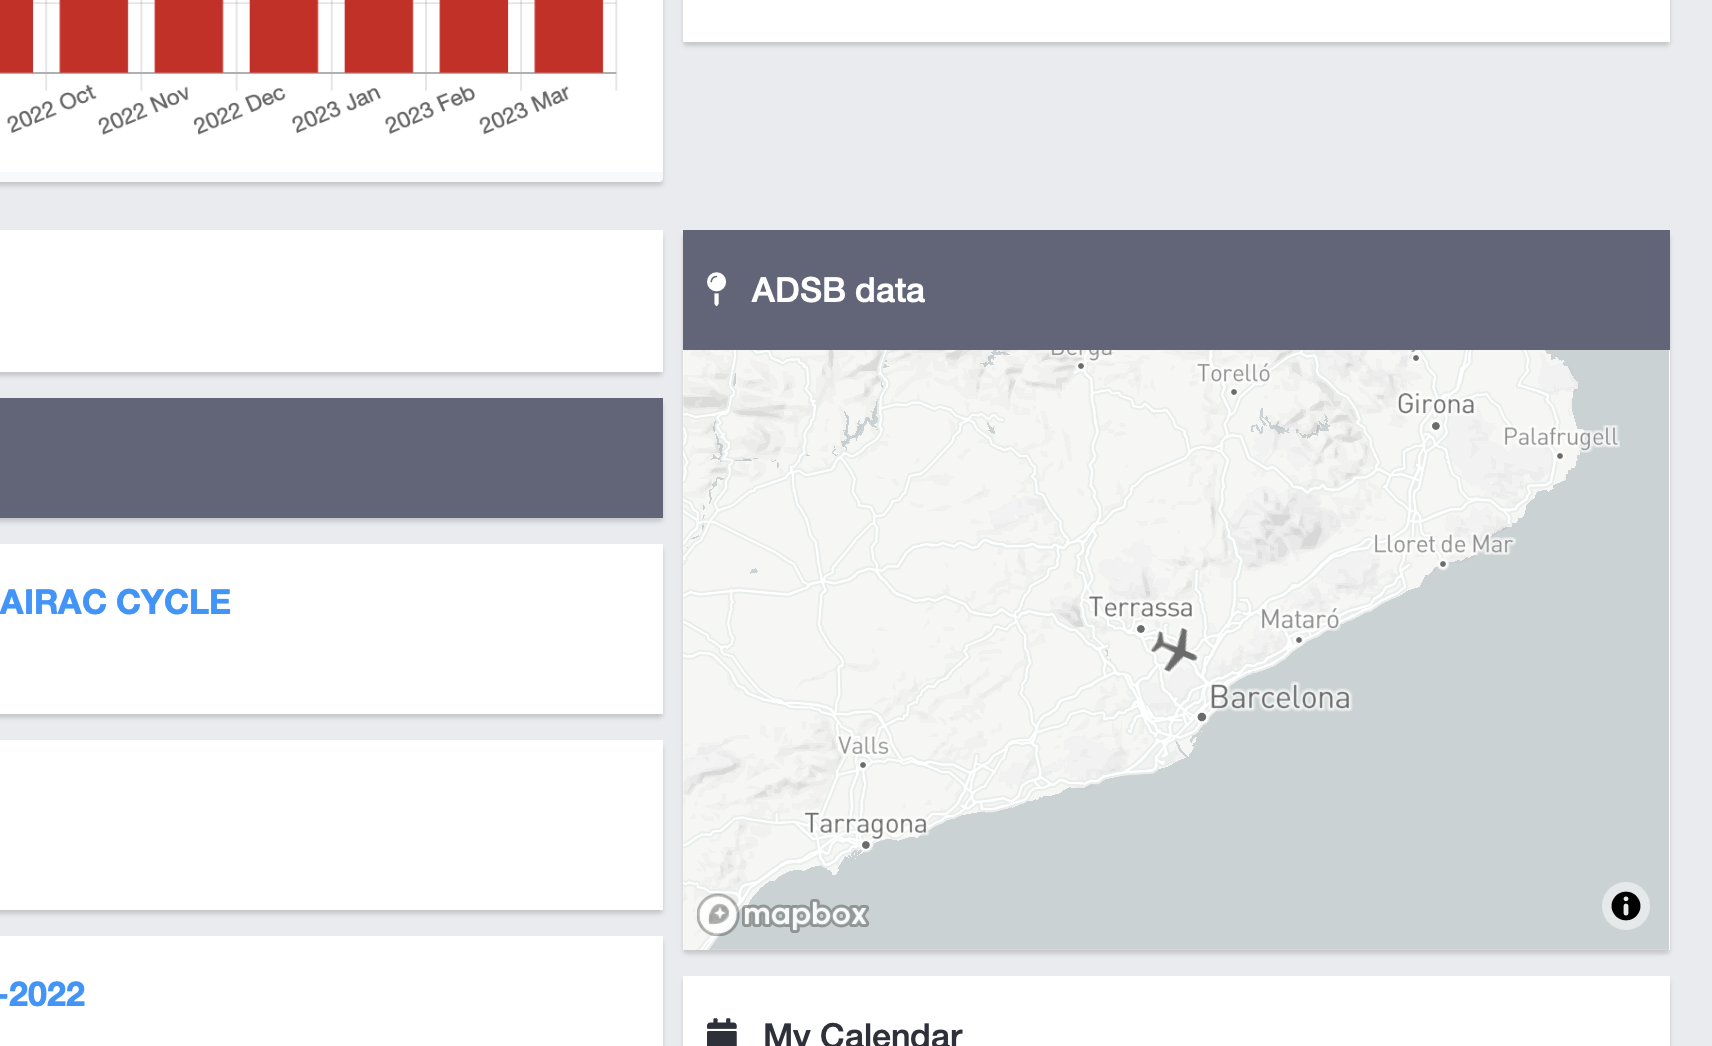Open the map attribution info icon
The width and height of the screenshot is (1712, 1046).
point(1625,906)
